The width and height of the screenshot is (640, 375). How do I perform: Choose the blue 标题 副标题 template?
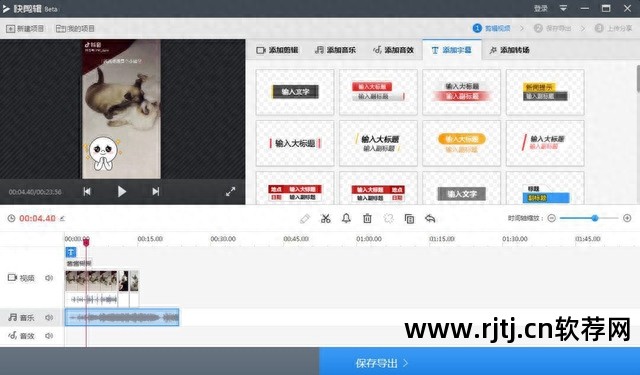click(x=545, y=188)
